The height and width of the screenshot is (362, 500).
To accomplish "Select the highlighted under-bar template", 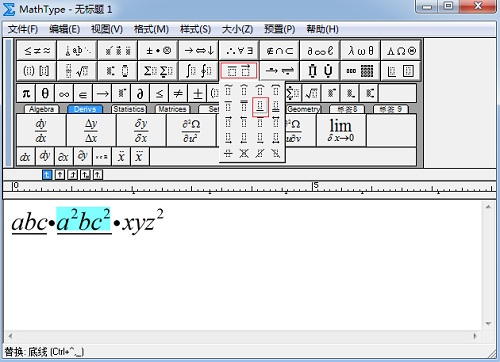I will (x=260, y=107).
